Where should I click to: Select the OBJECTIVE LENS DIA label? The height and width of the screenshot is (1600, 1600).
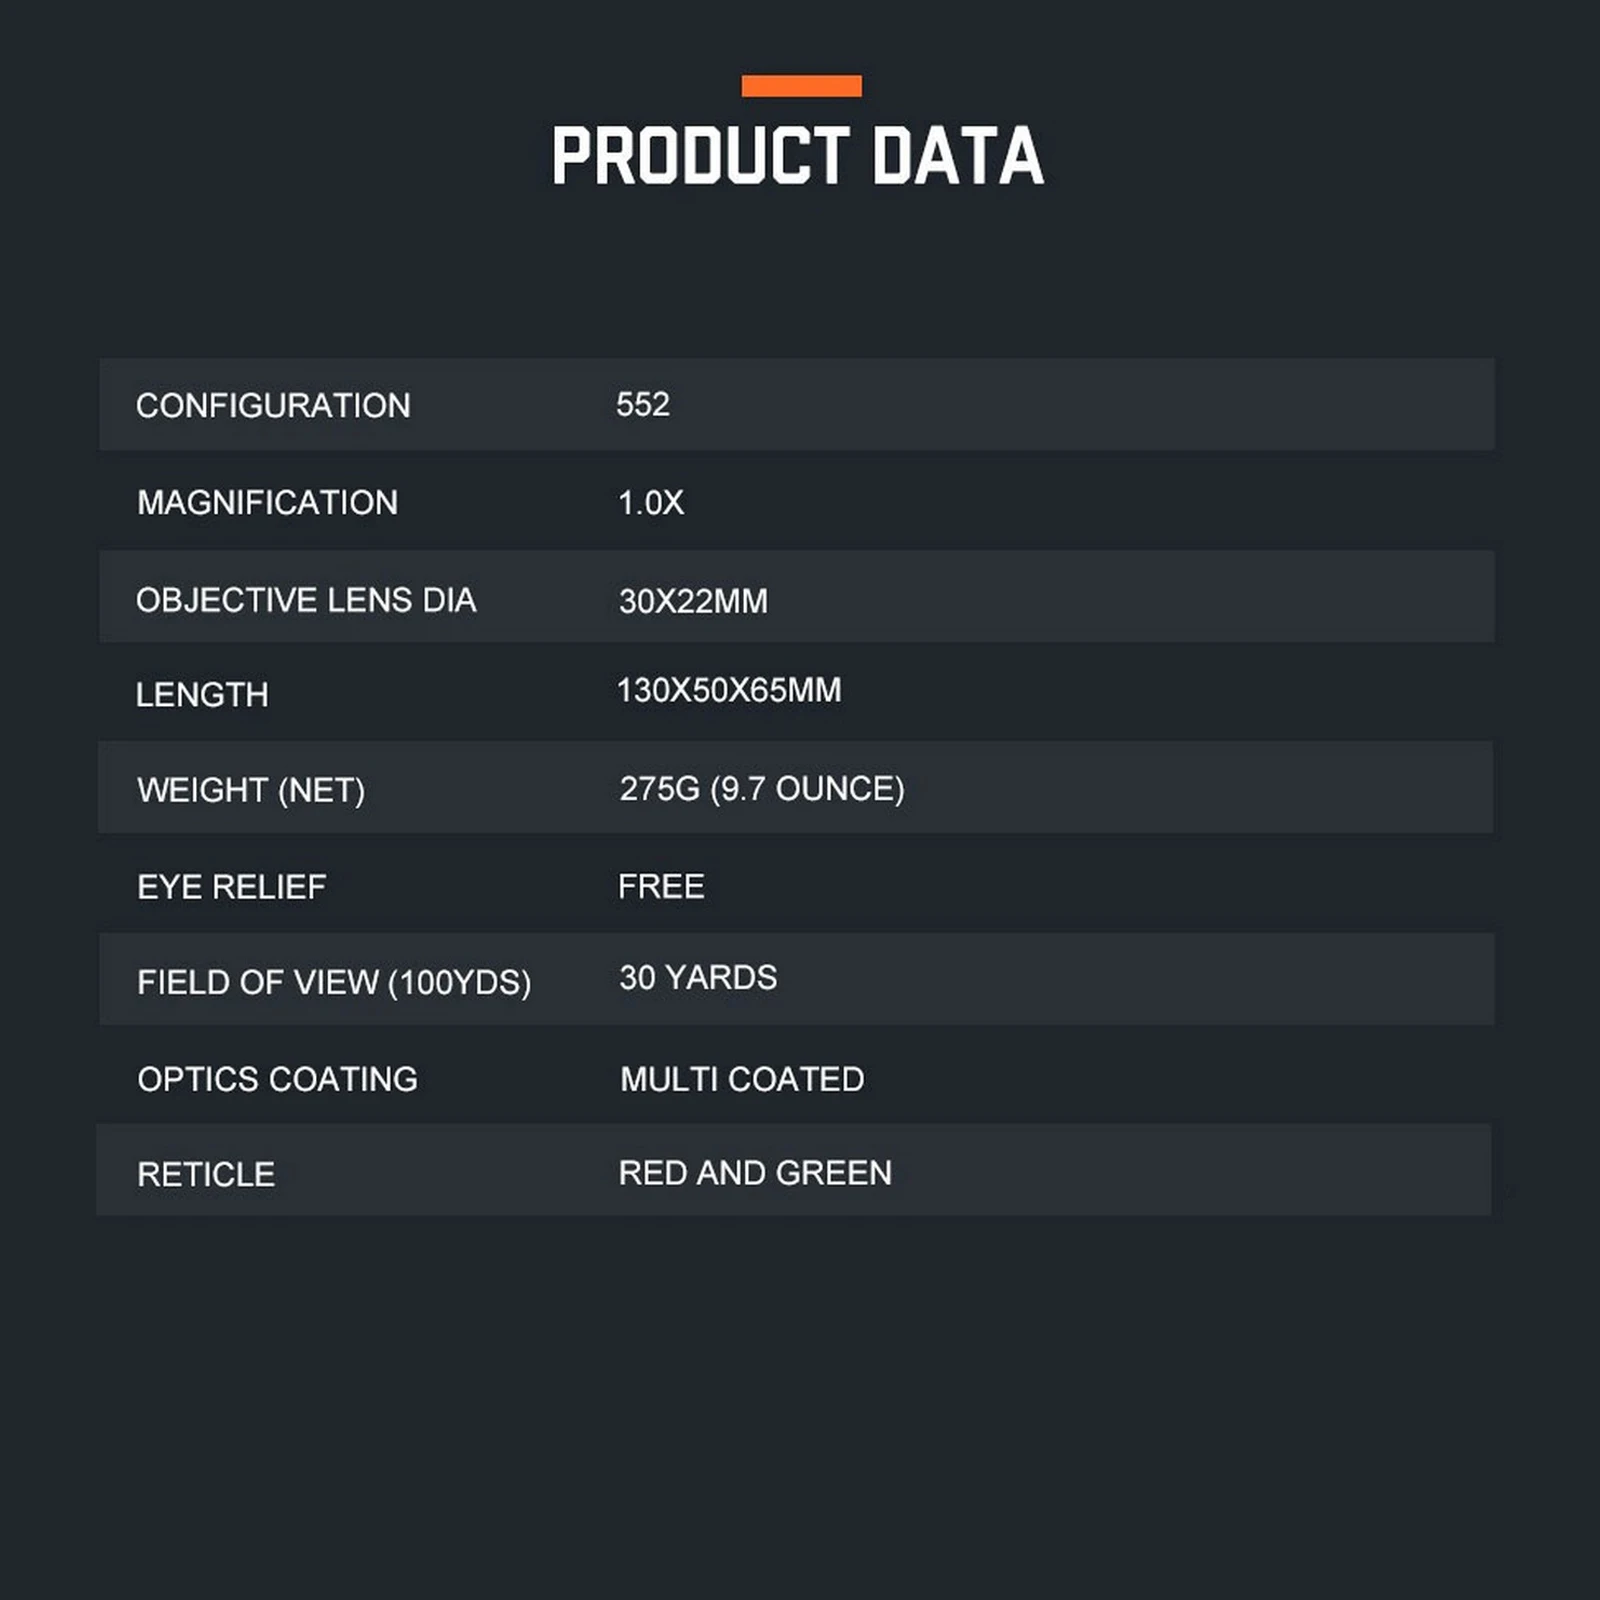306,600
